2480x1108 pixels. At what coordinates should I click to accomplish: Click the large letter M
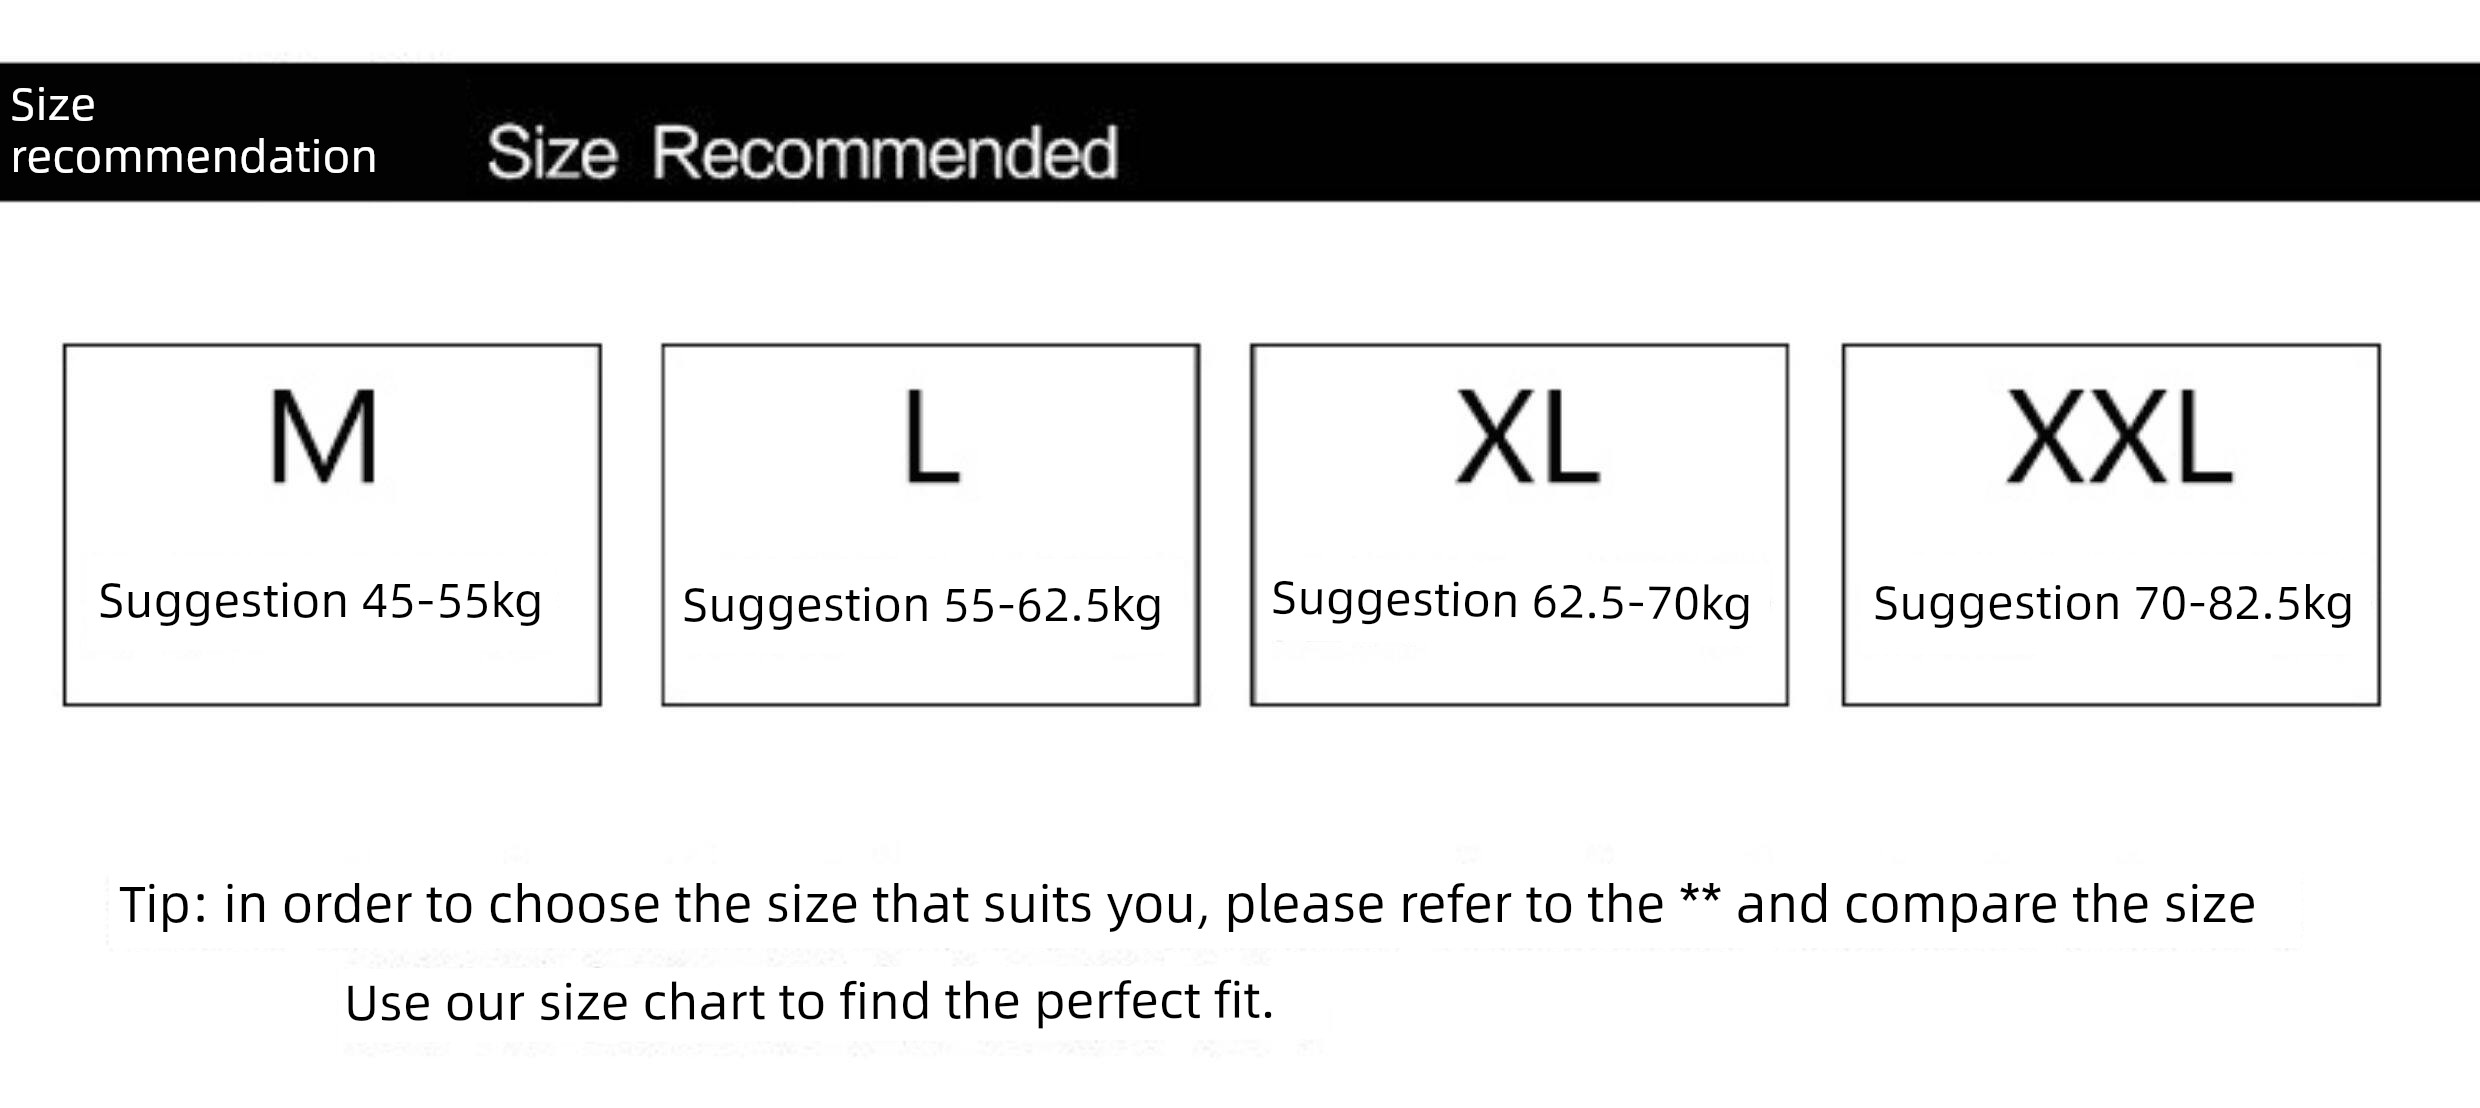click(x=324, y=437)
